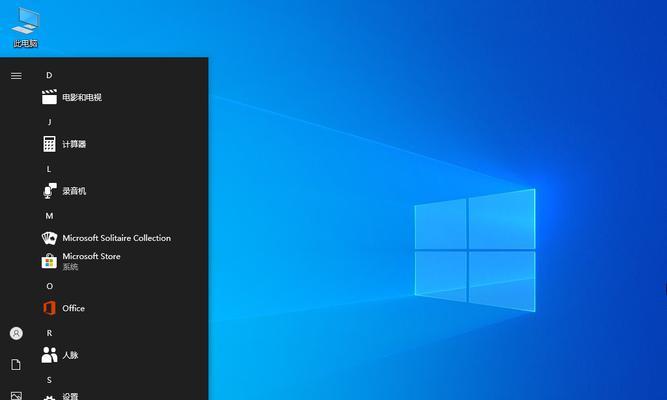Viewport: 667px width, 400px height.
Task: Click the orange Office icon
Action: pyautogui.click(x=49, y=308)
